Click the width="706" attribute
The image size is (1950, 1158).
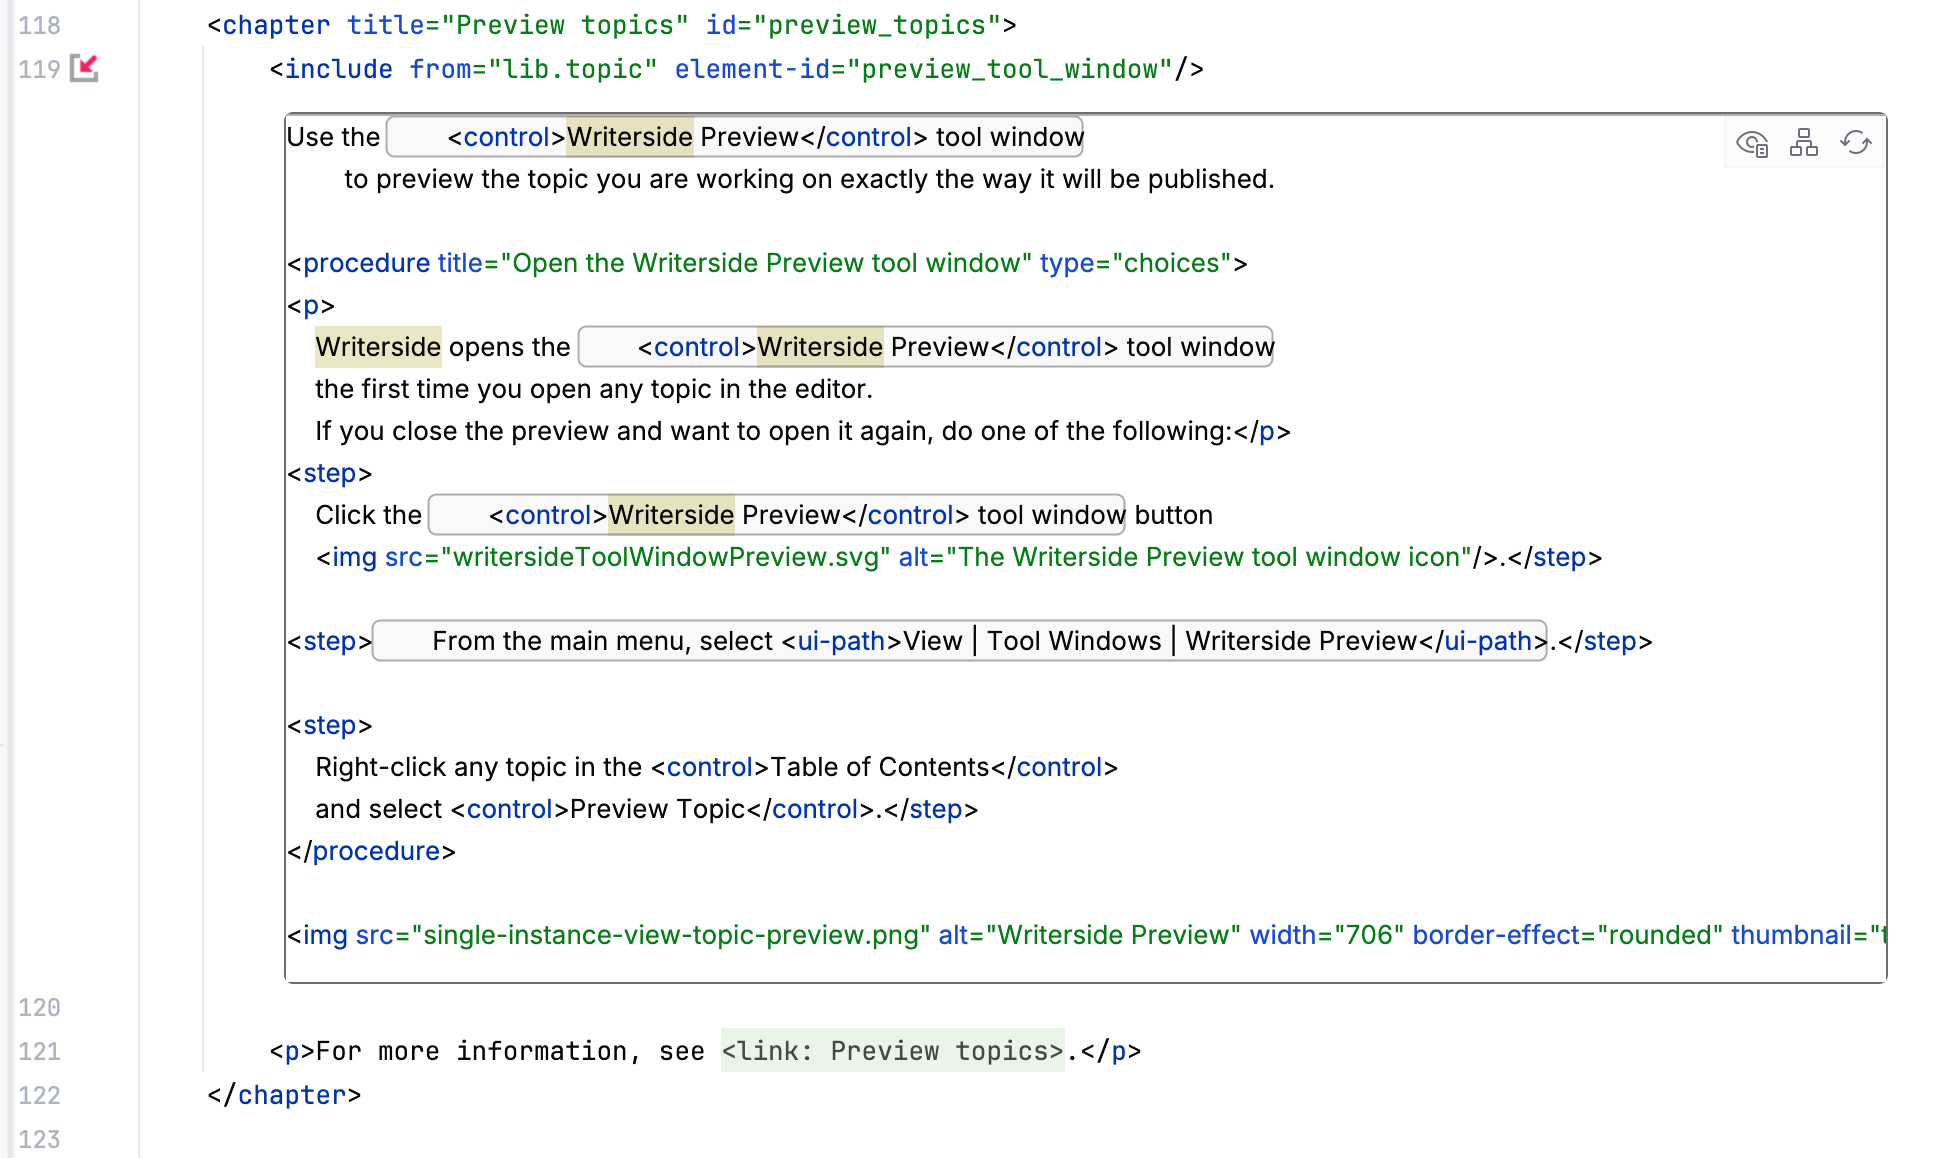1326,935
